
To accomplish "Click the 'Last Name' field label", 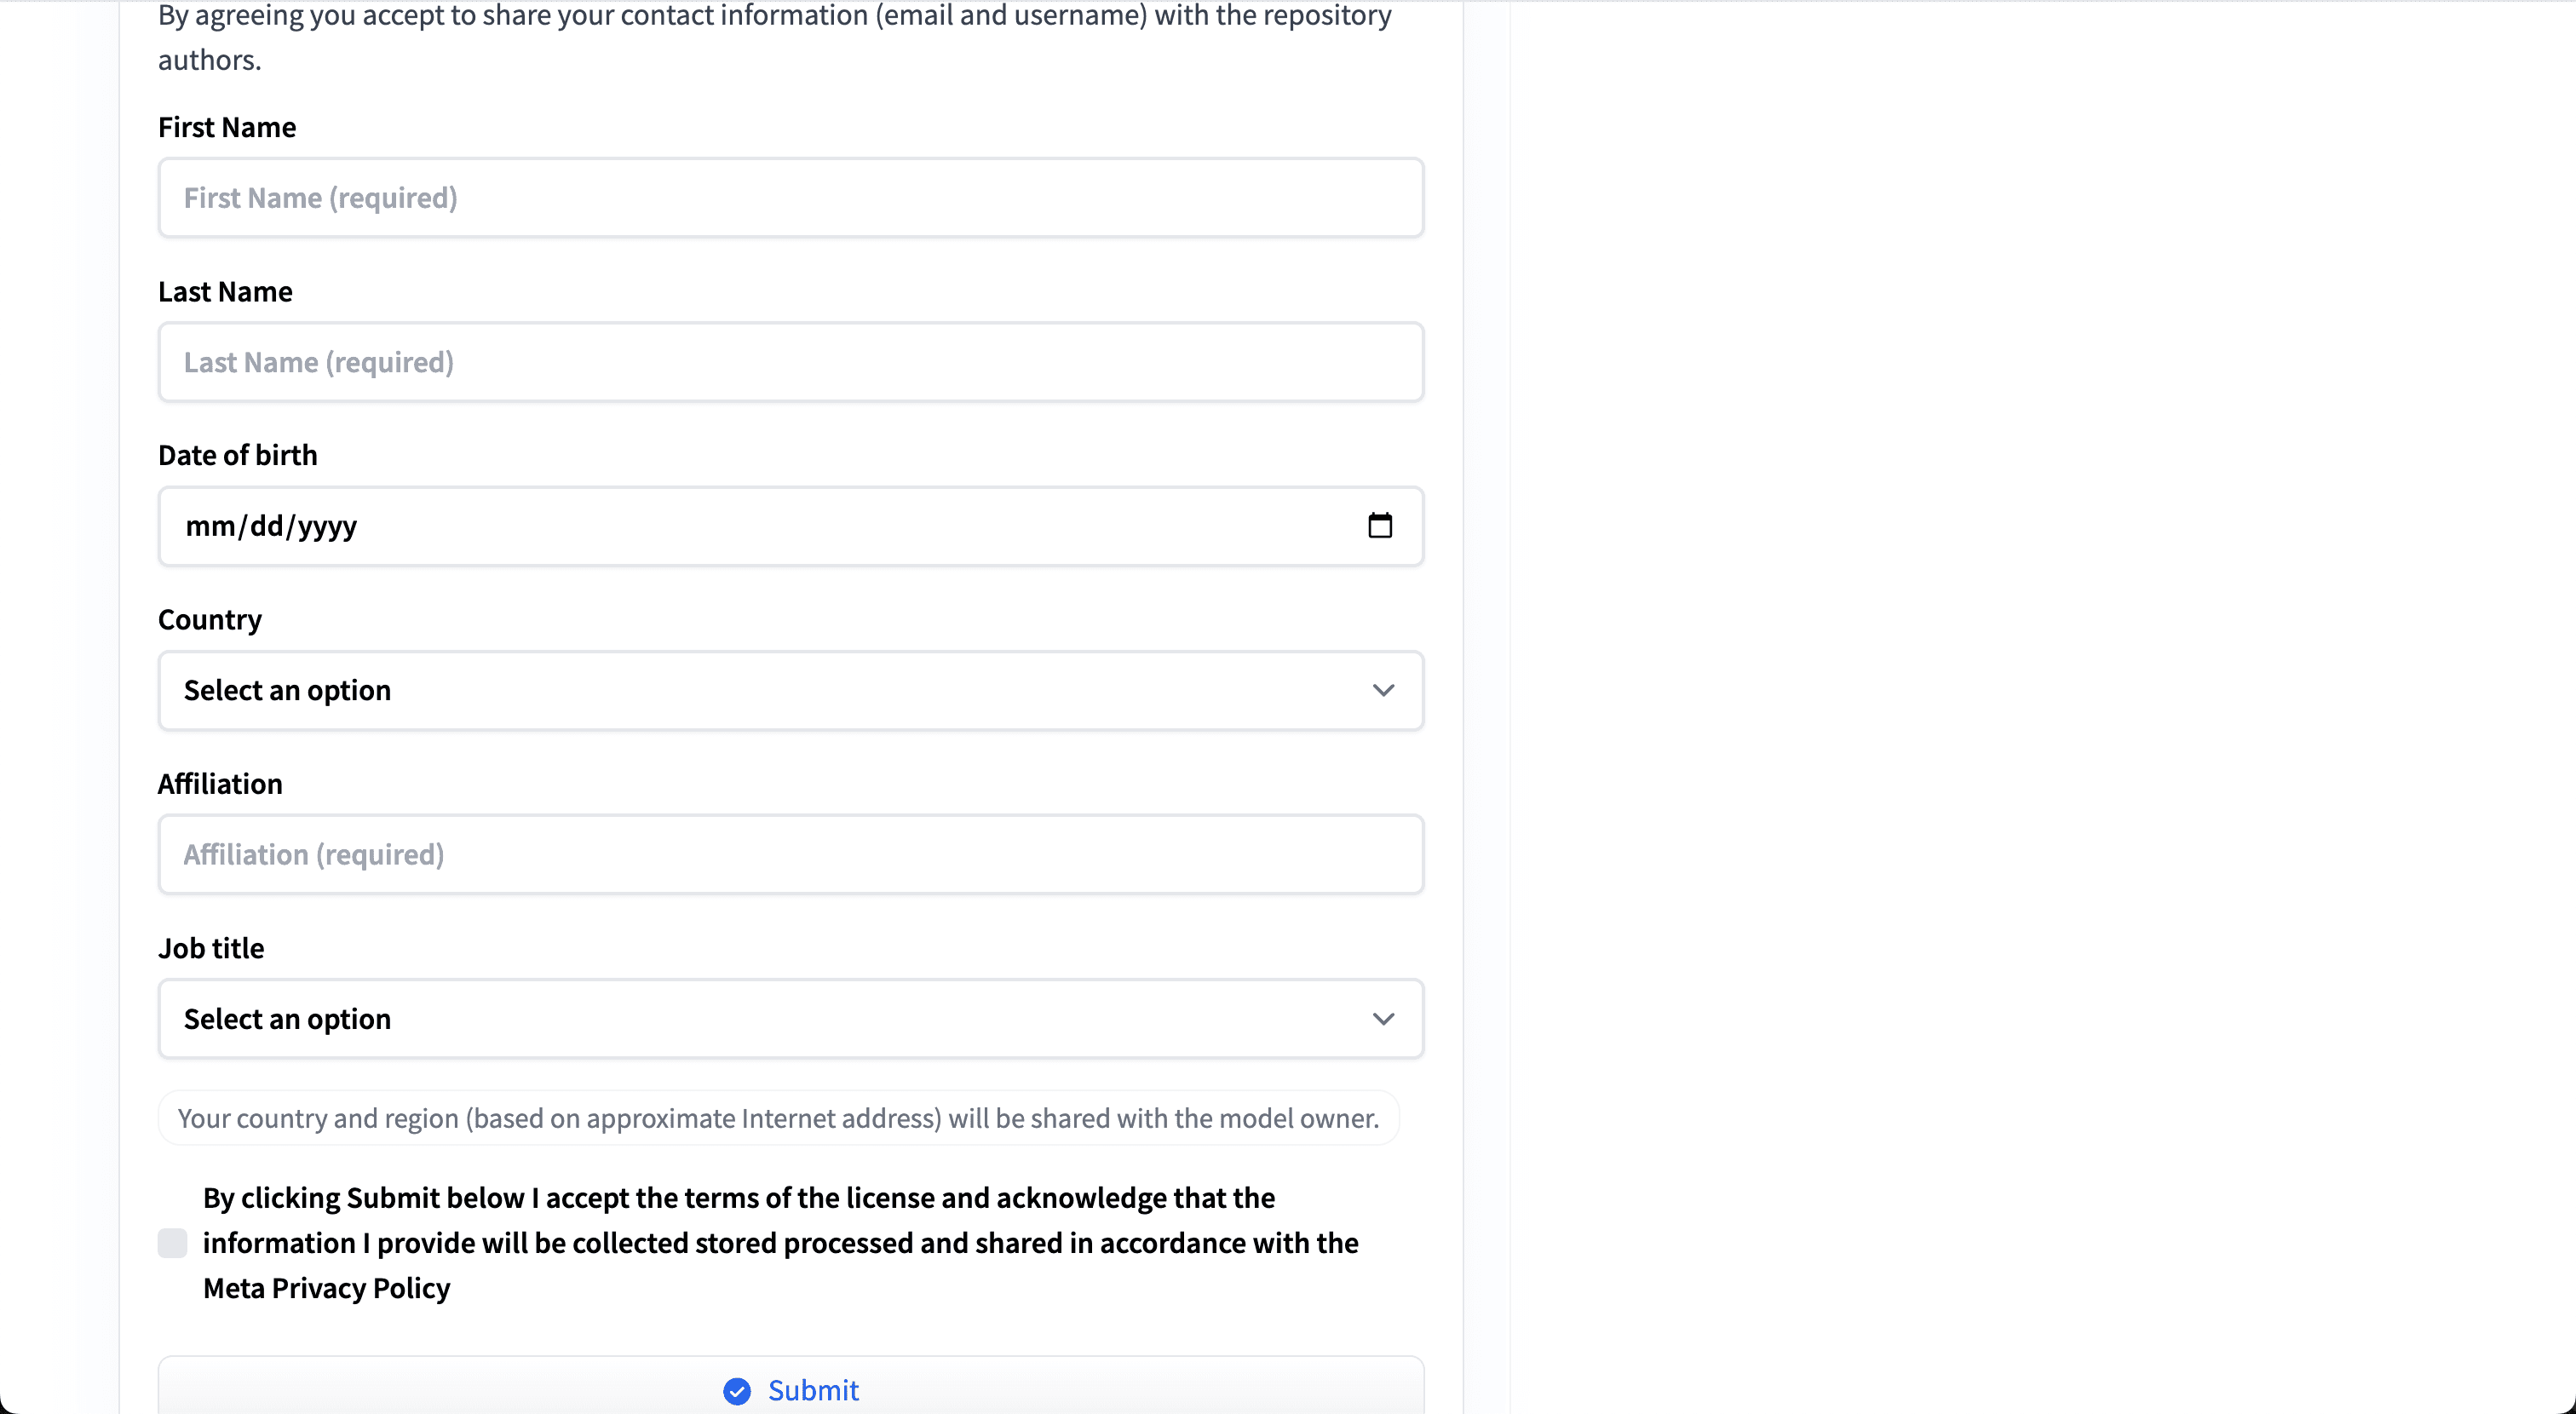I will pyautogui.click(x=225, y=292).
